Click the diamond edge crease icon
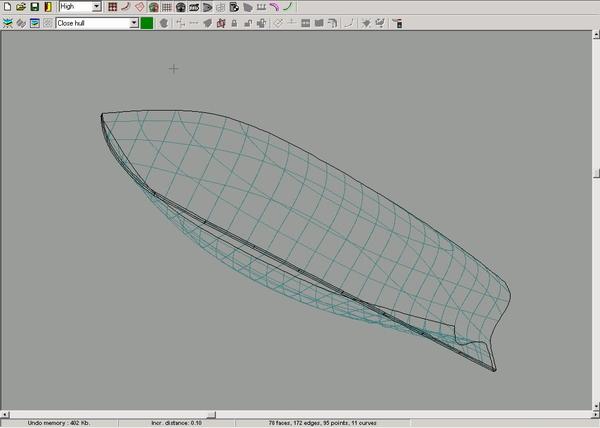The width and height of the screenshot is (600, 428). (x=278, y=23)
